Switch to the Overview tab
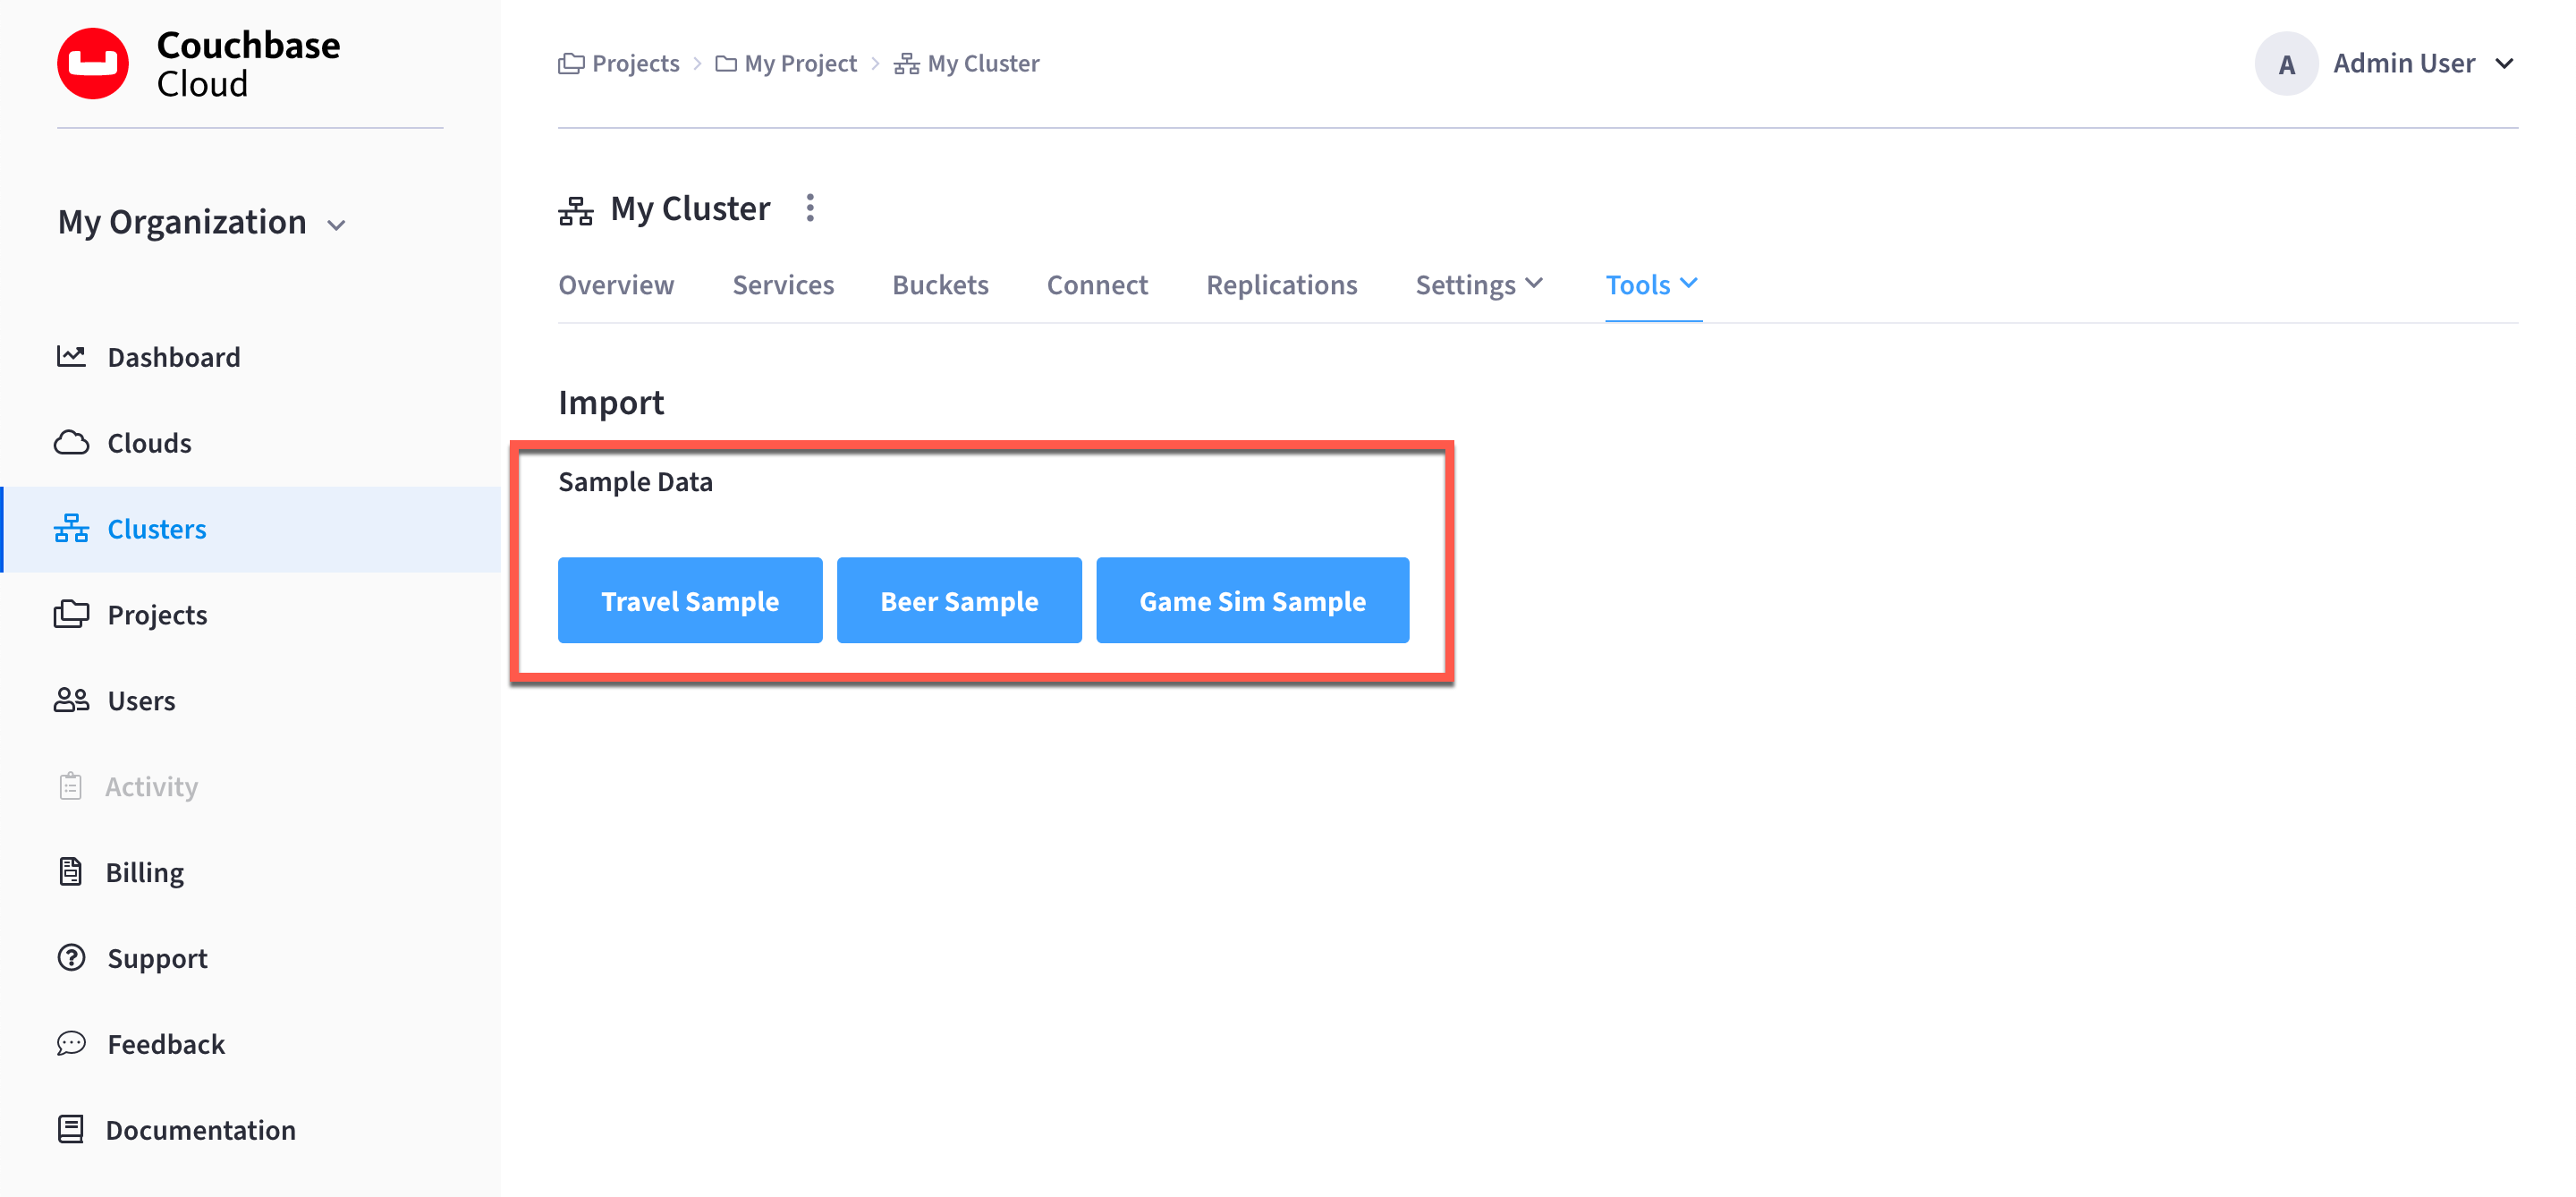The image size is (2576, 1197). (616, 283)
